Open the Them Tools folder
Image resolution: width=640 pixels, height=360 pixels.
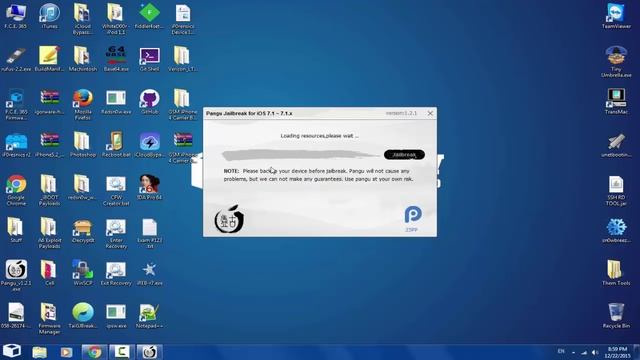click(616, 273)
